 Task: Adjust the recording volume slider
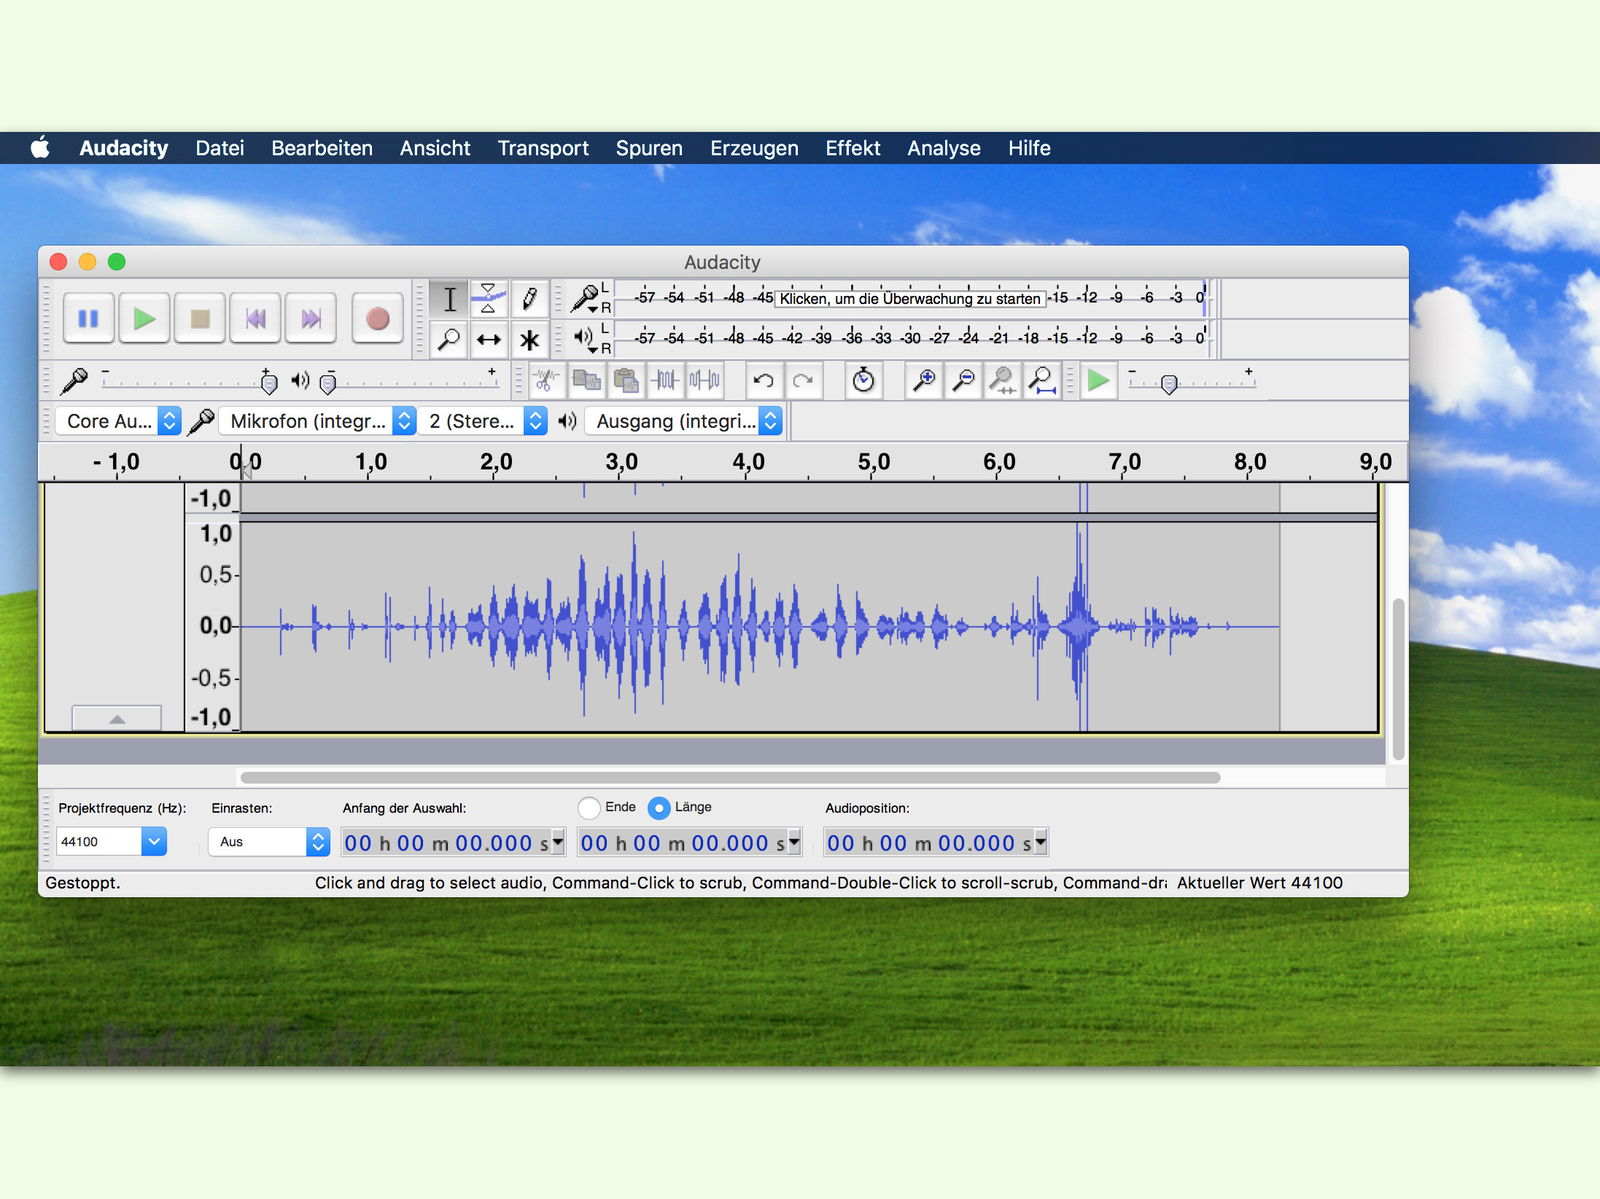(268, 382)
